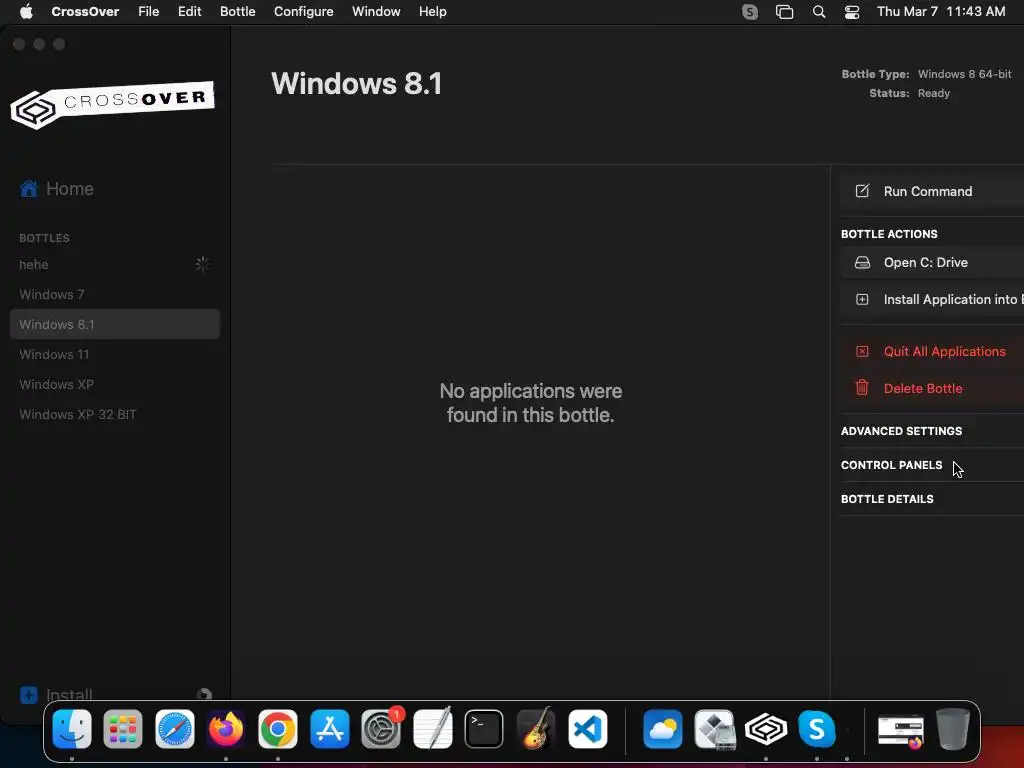Open the cloud weather app from Dock
Viewport: 1024px width, 768px height.
(663, 729)
